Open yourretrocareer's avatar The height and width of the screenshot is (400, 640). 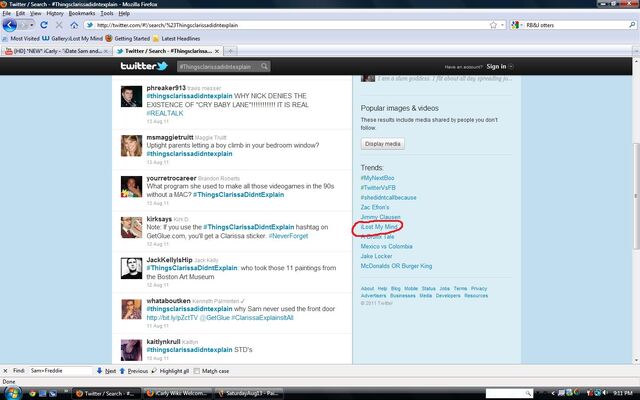tap(131, 187)
